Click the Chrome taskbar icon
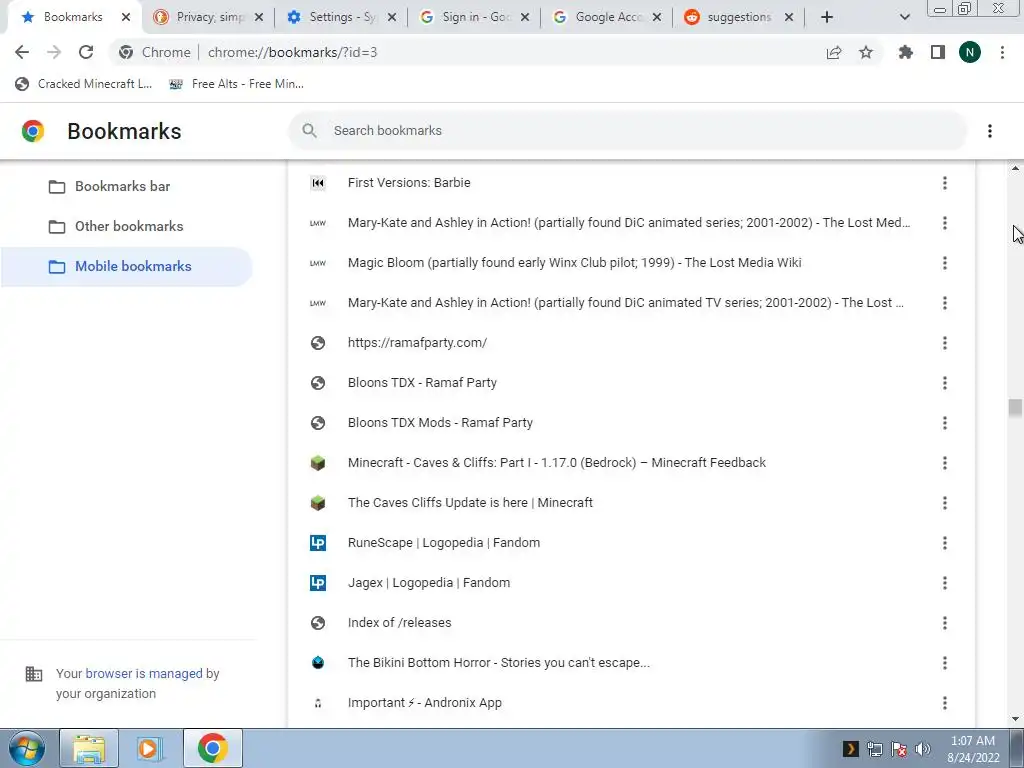 (212, 748)
